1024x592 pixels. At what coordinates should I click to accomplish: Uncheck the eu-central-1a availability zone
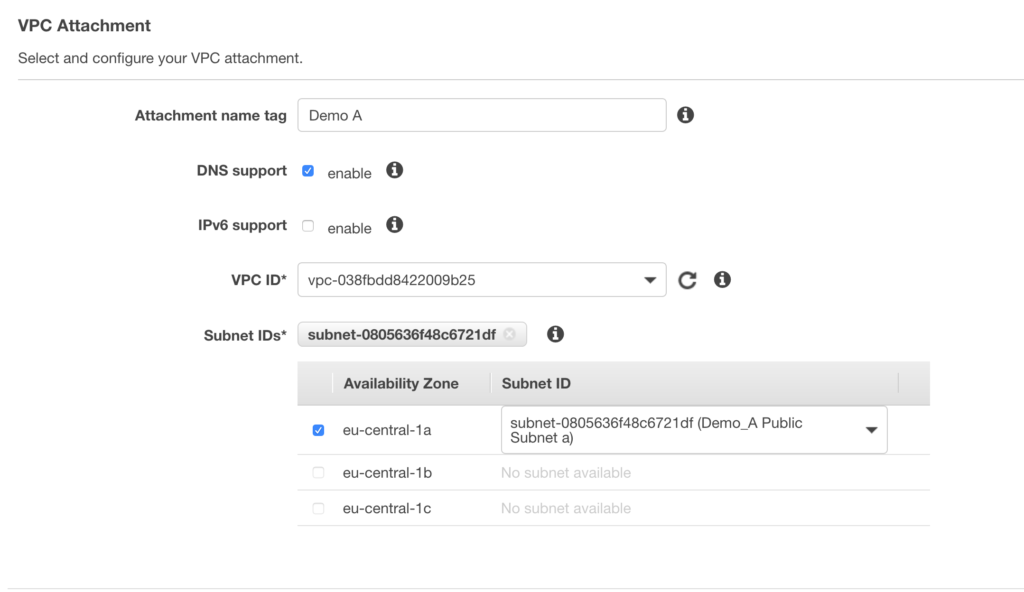pos(318,430)
